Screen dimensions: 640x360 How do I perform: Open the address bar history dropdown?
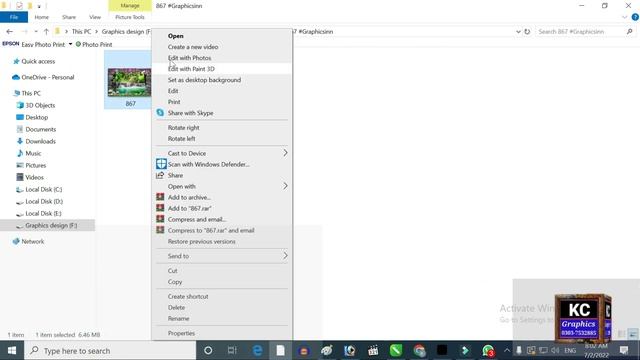pyautogui.click(x=518, y=31)
